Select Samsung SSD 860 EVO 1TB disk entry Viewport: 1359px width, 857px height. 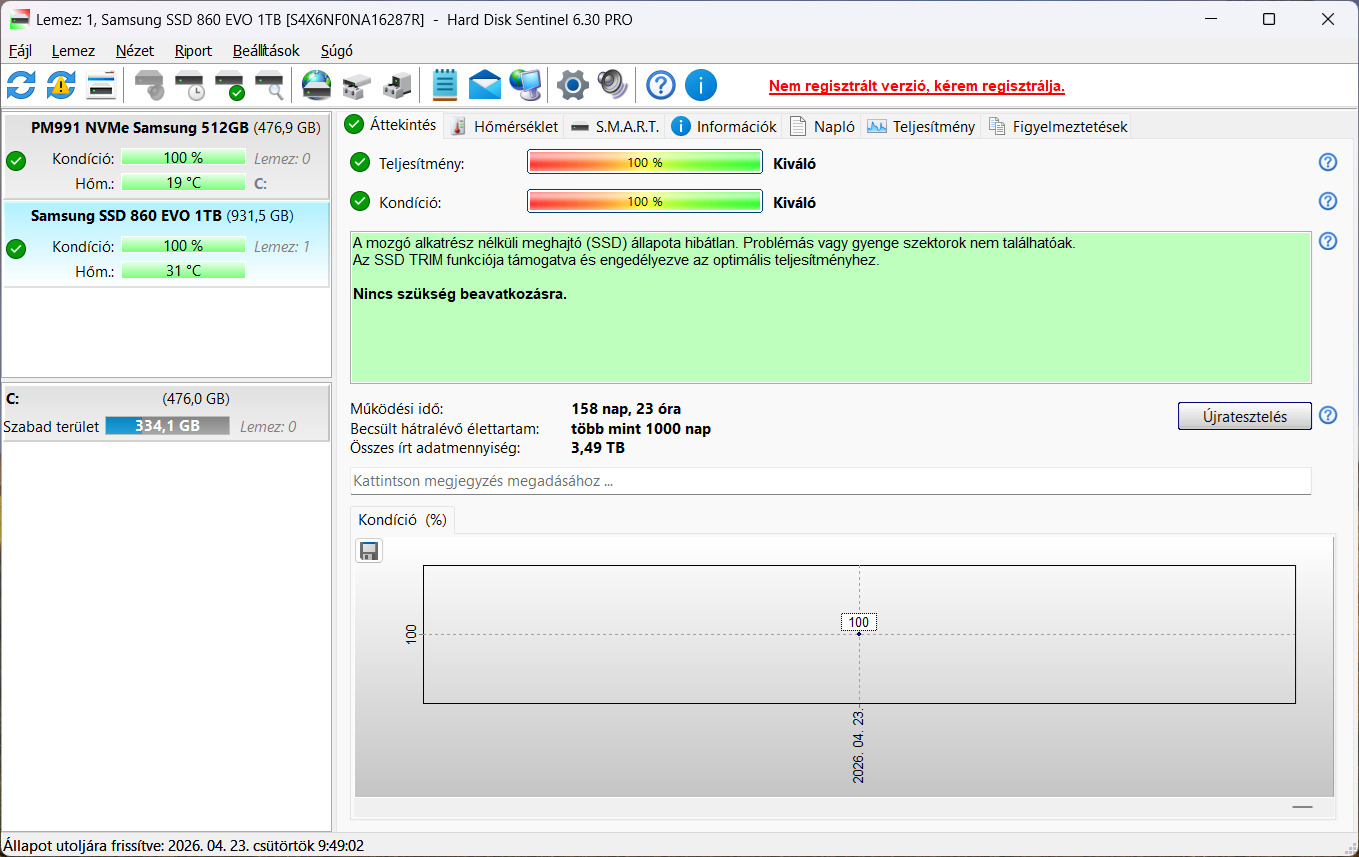(x=166, y=244)
